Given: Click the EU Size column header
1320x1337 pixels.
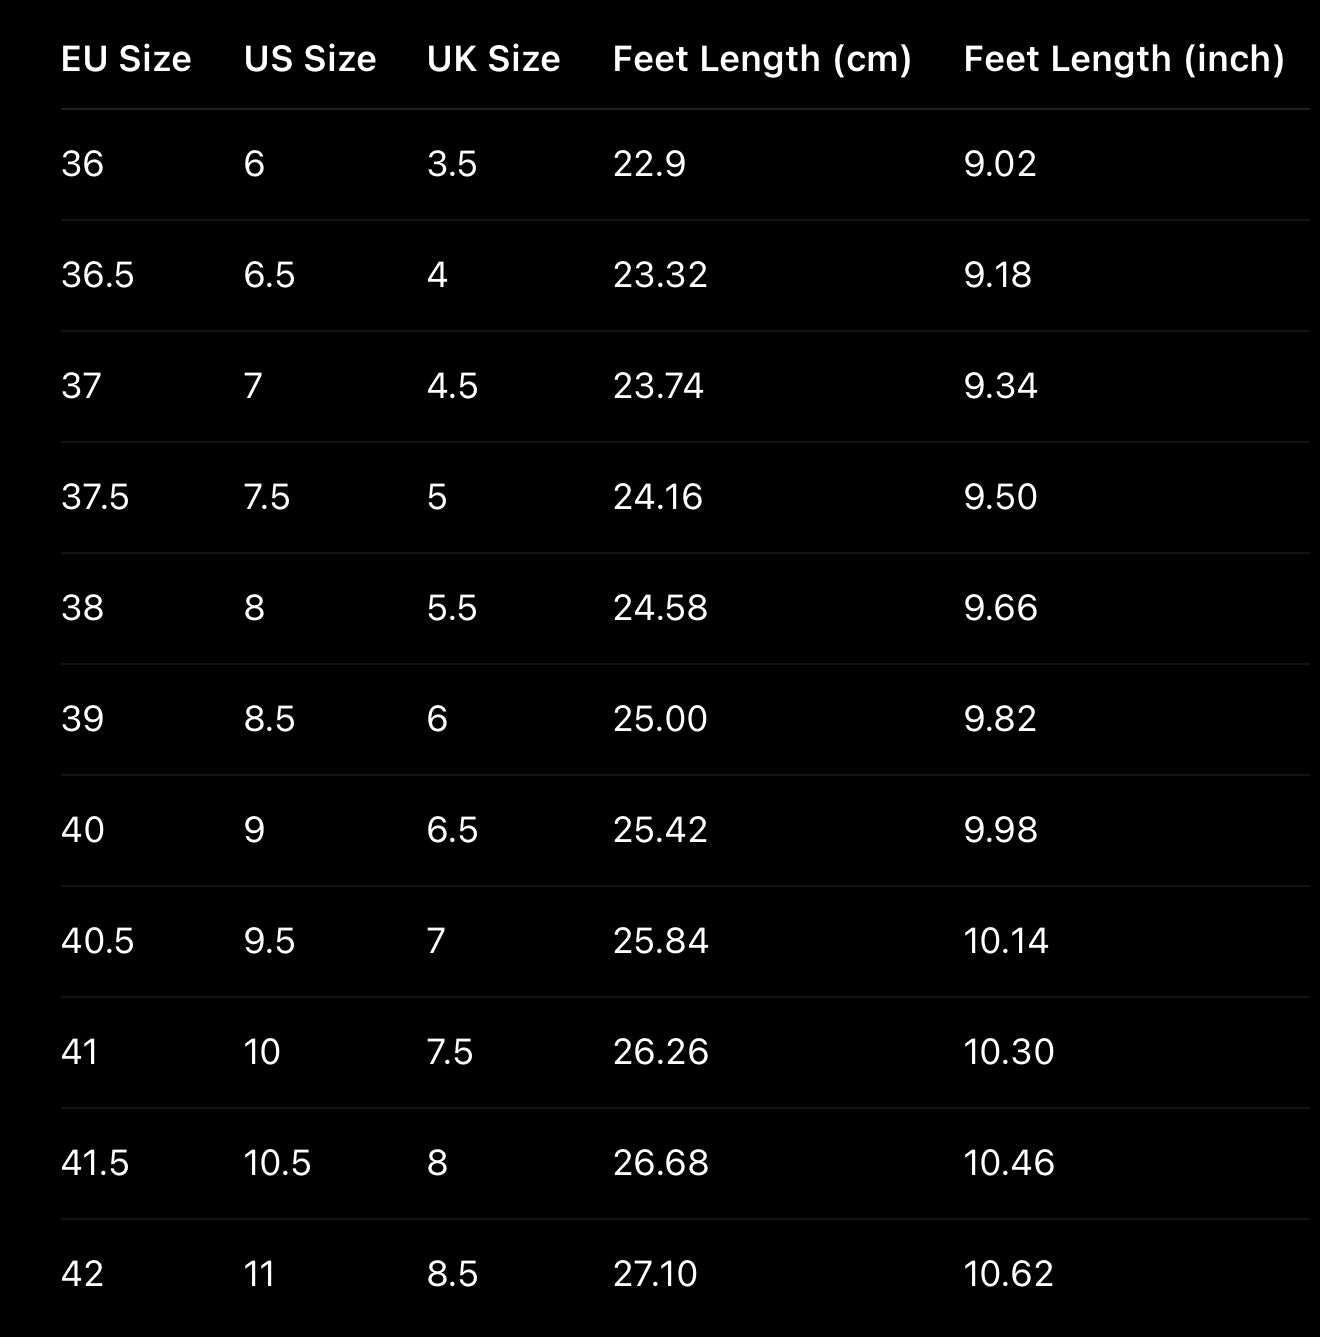Looking at the screenshot, I should coord(126,59).
